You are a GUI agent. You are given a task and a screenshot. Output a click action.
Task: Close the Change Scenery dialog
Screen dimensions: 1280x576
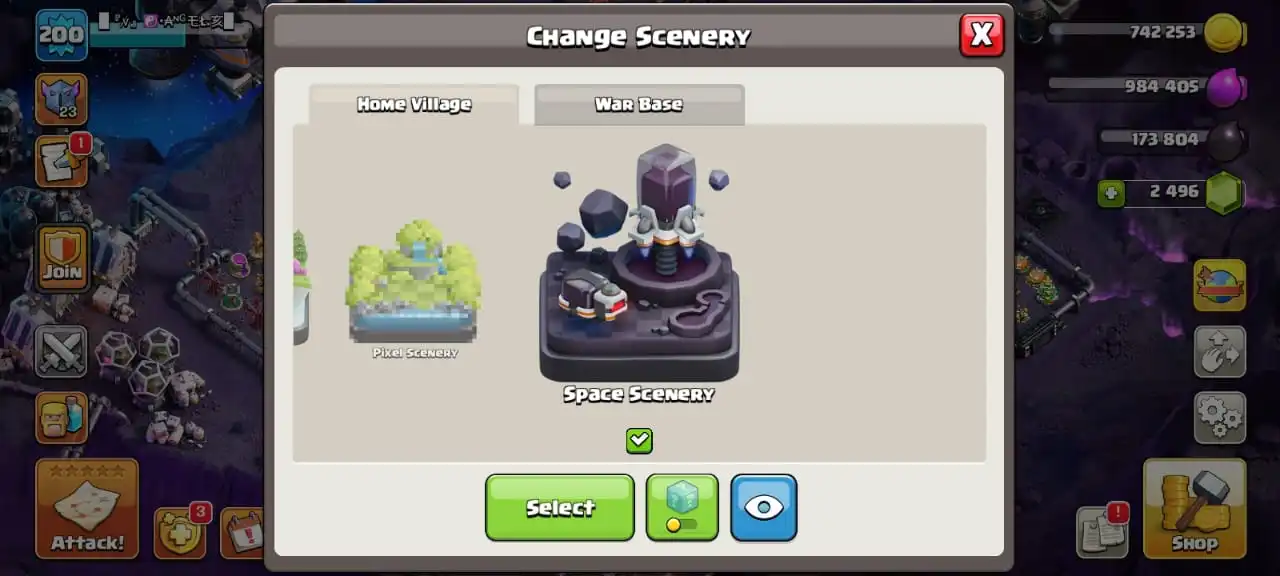tap(982, 35)
